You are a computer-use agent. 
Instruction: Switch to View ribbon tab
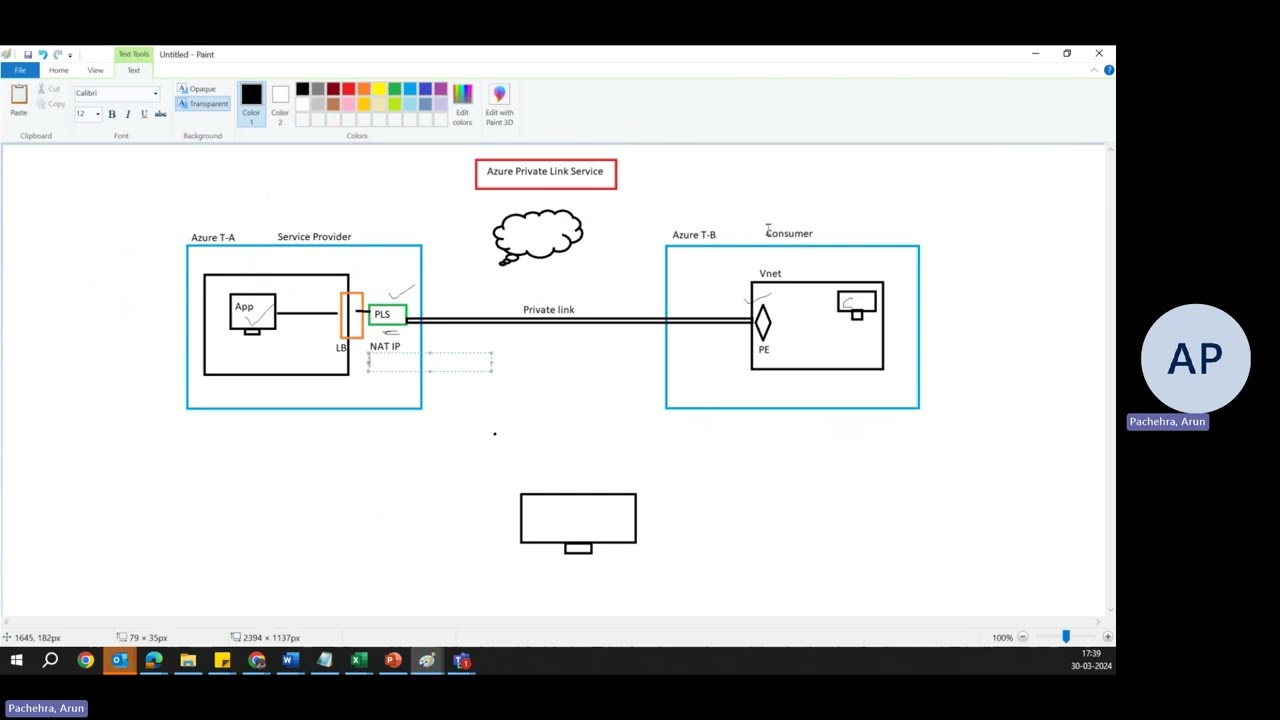(x=95, y=70)
